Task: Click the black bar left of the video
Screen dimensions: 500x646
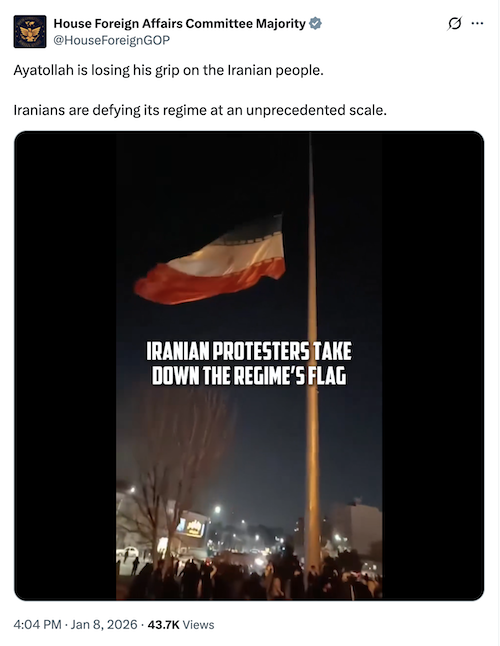Action: (65, 366)
